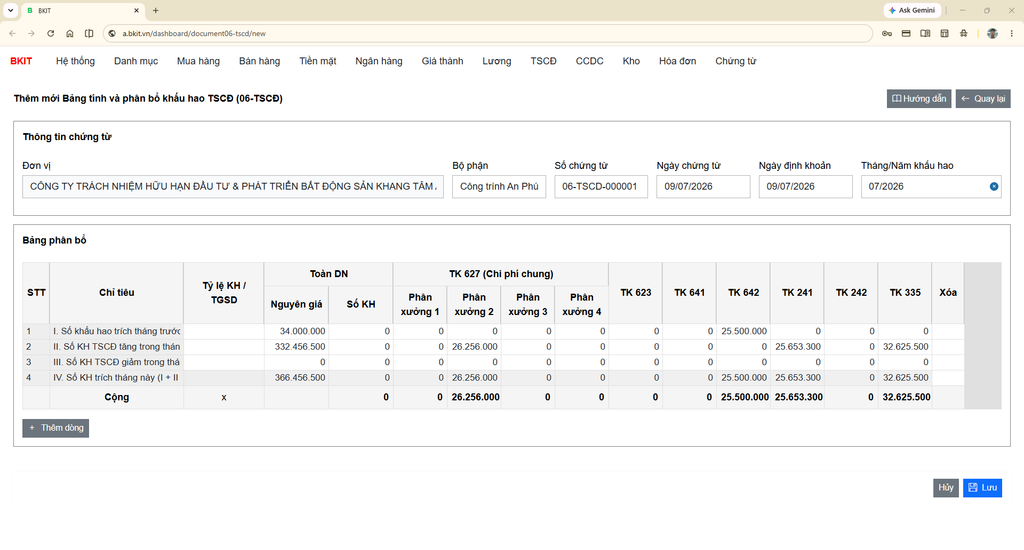
Task: Click Tỷ lệ KH / TGSD column header
Action: point(224,293)
